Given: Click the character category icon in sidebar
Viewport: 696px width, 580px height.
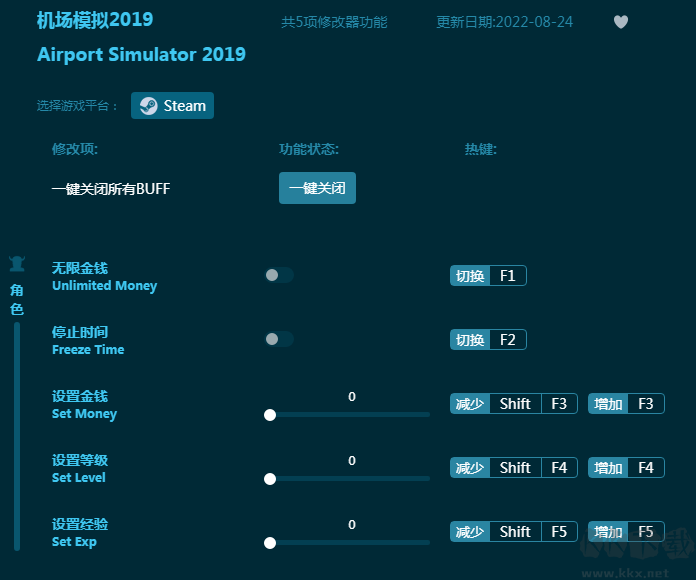Looking at the screenshot, I should coord(17,265).
